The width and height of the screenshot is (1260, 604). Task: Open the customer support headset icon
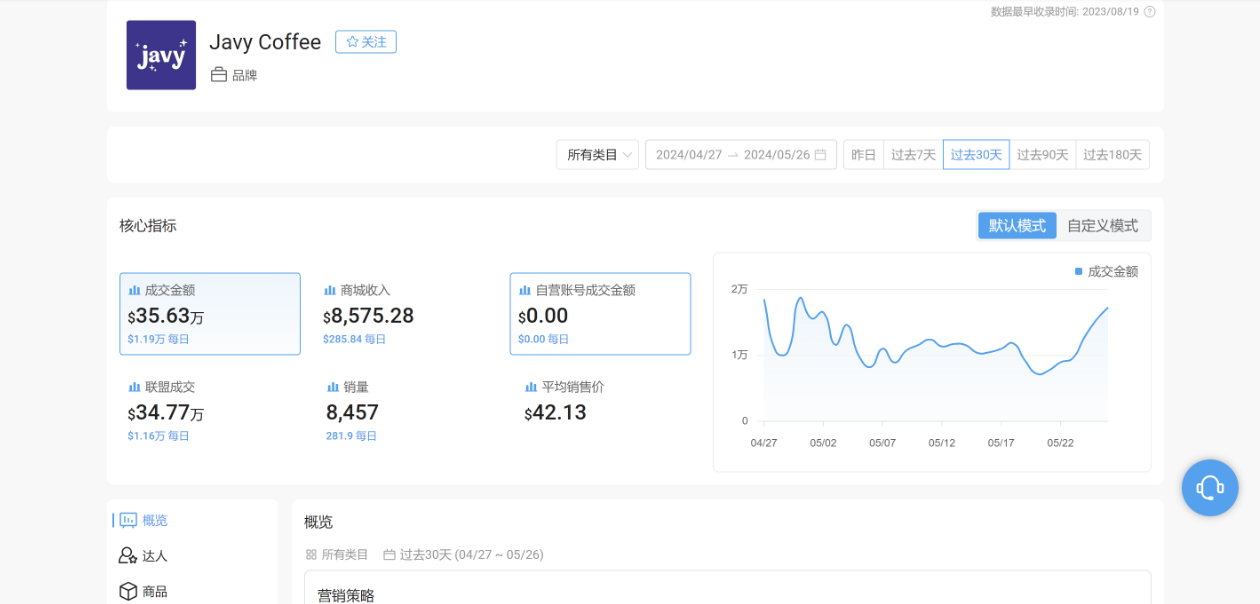coord(1209,487)
